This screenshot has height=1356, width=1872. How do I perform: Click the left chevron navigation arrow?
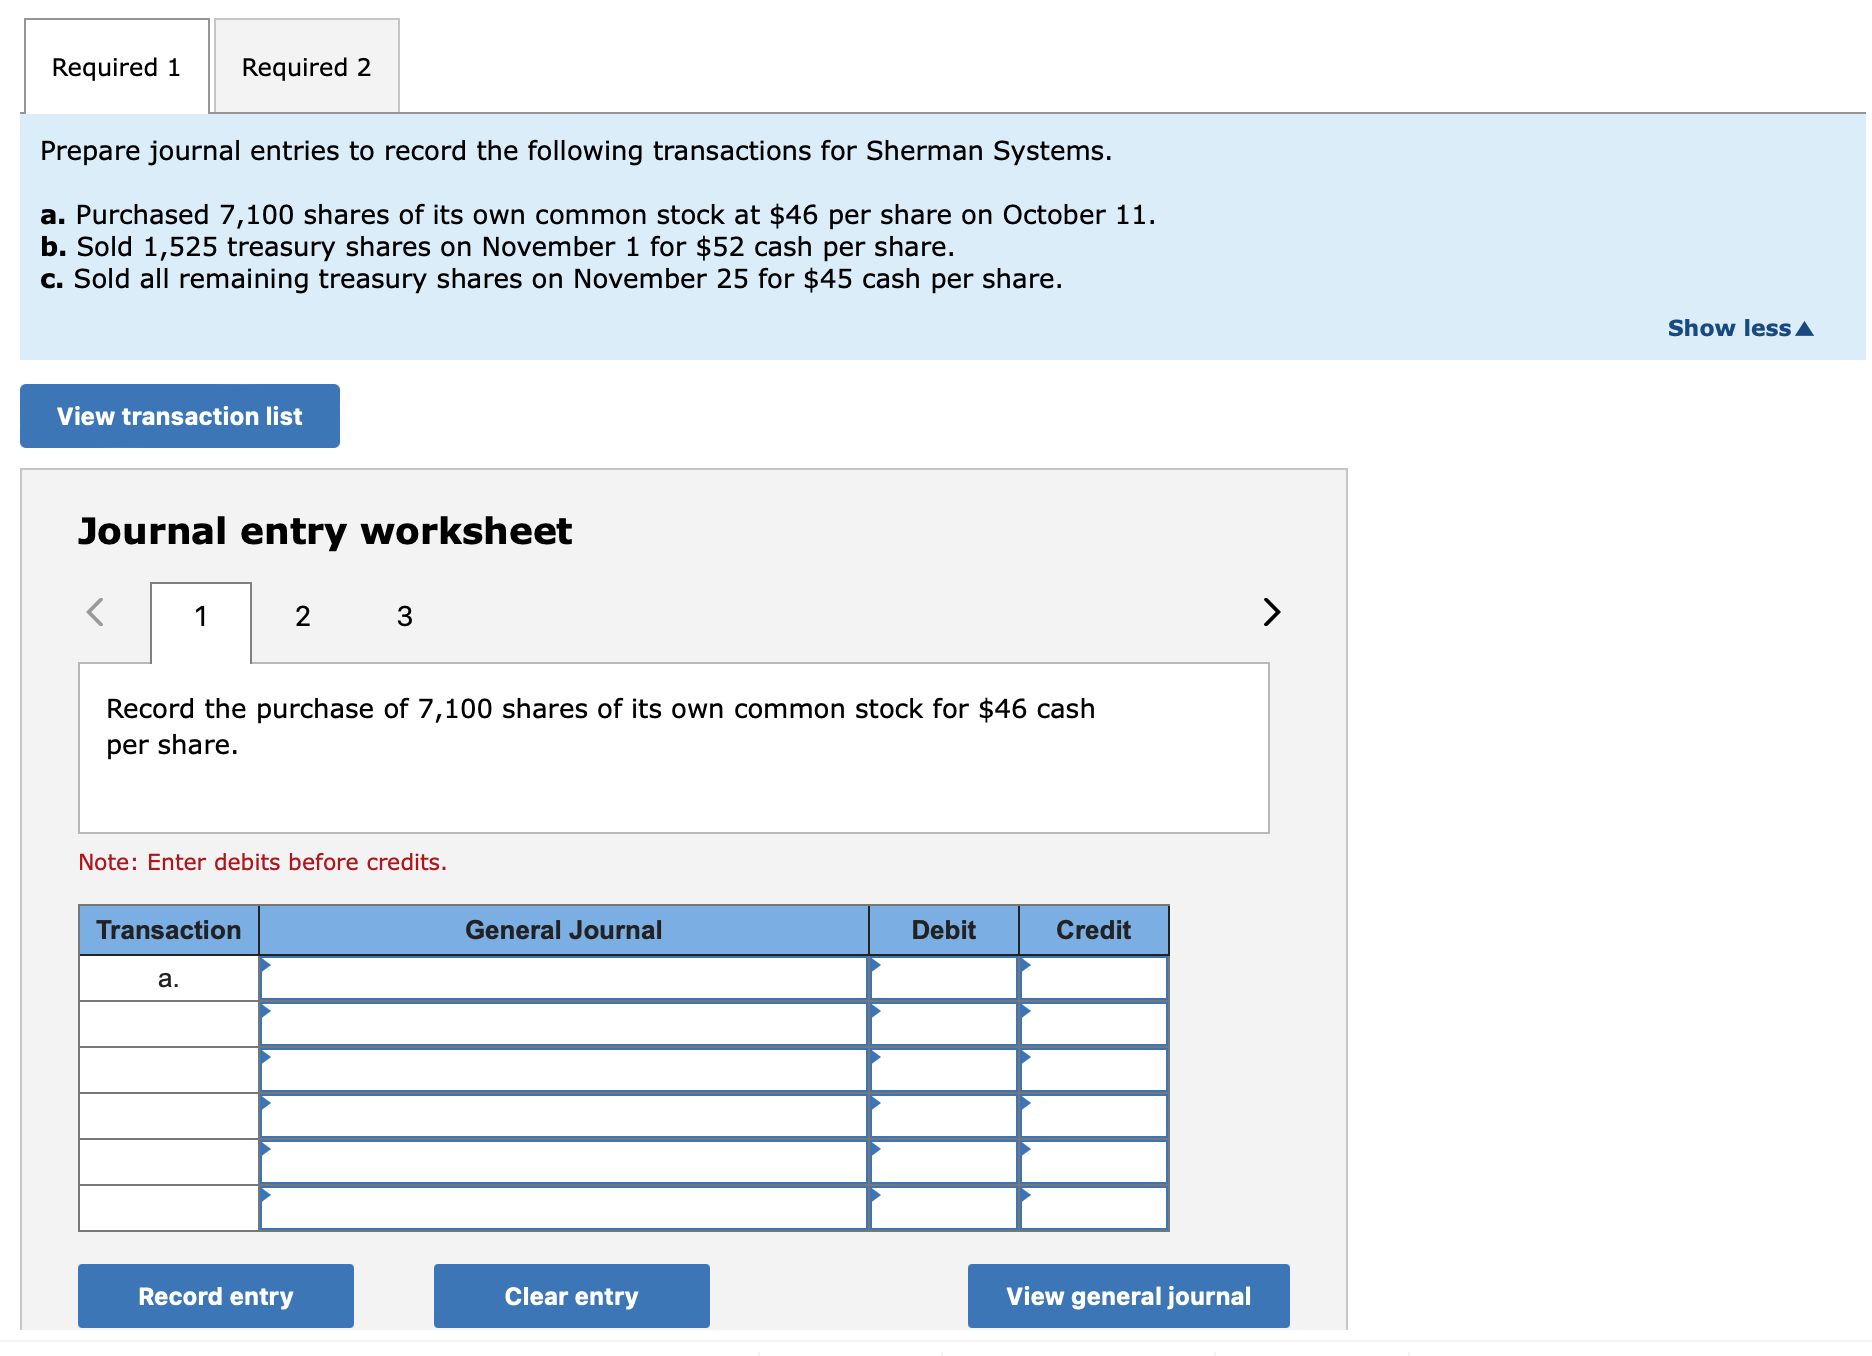tap(95, 613)
